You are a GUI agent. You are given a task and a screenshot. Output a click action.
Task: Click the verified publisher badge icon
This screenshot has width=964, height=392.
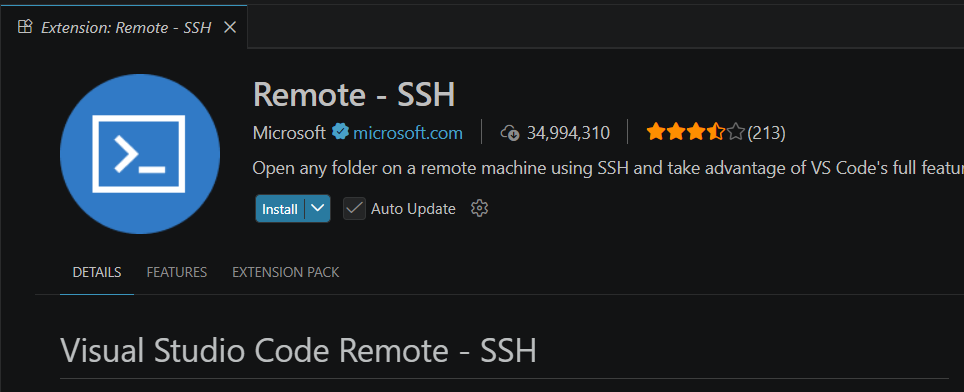340,132
